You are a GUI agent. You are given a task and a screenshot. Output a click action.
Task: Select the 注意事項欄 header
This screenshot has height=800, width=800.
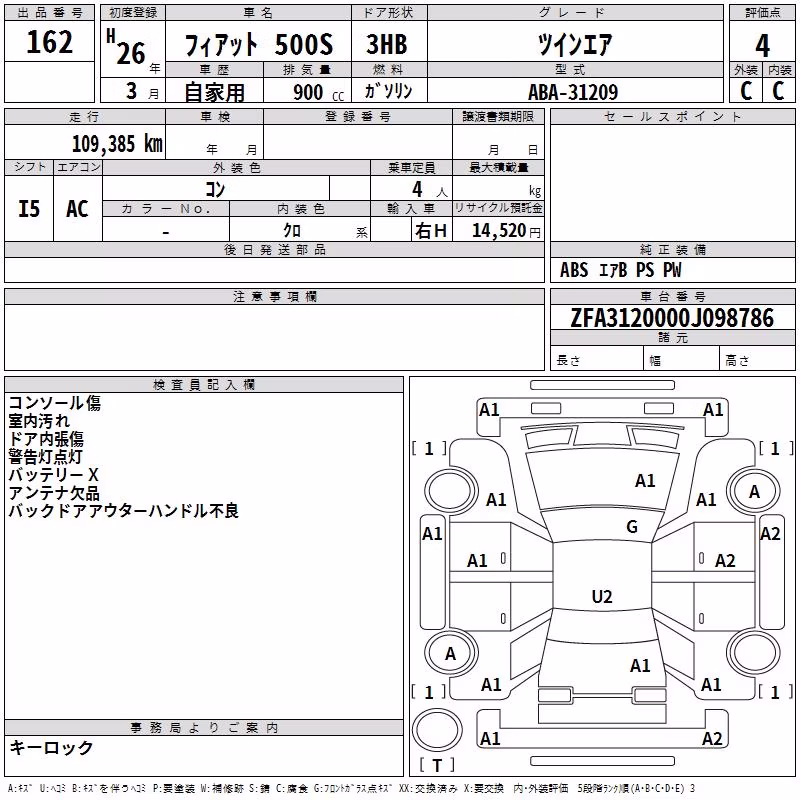[274, 296]
